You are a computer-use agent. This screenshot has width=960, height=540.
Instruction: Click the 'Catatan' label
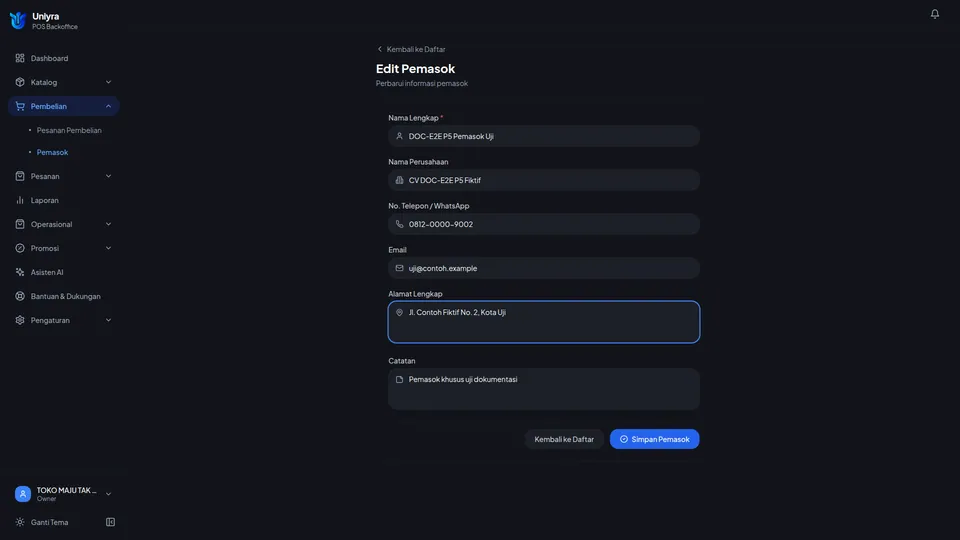(402, 361)
